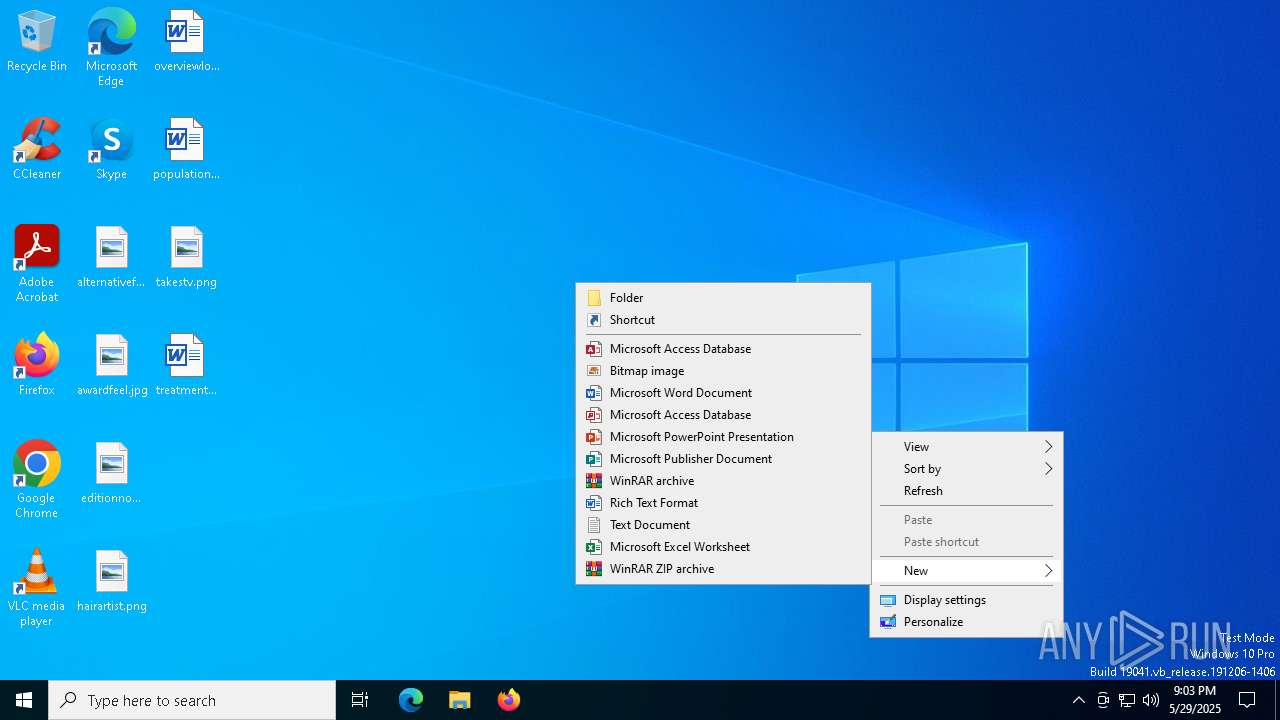Choose Personalize from the context menu
1280x720 pixels.
(x=966, y=622)
